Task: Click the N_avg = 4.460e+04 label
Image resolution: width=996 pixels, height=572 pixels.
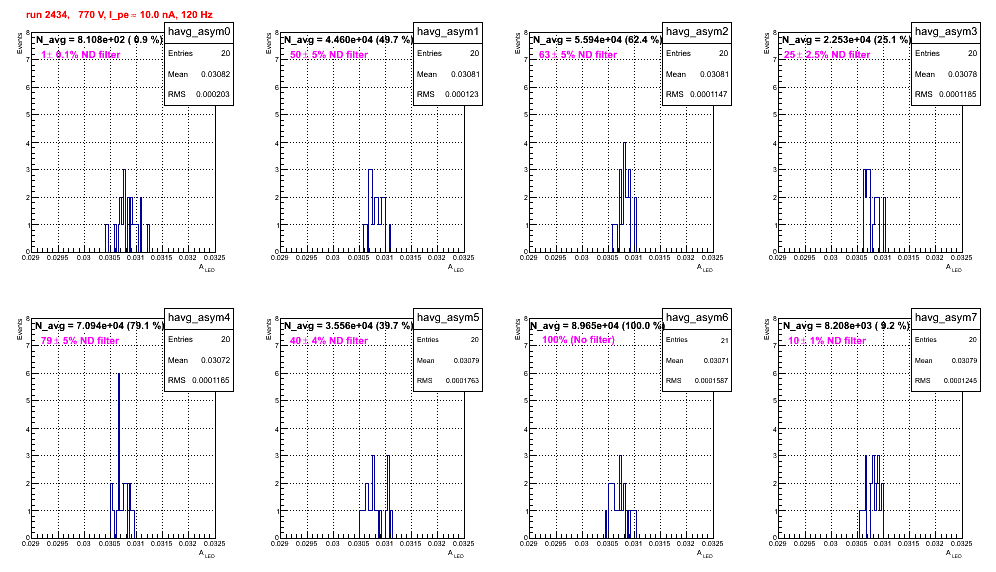Action: click(x=348, y=40)
